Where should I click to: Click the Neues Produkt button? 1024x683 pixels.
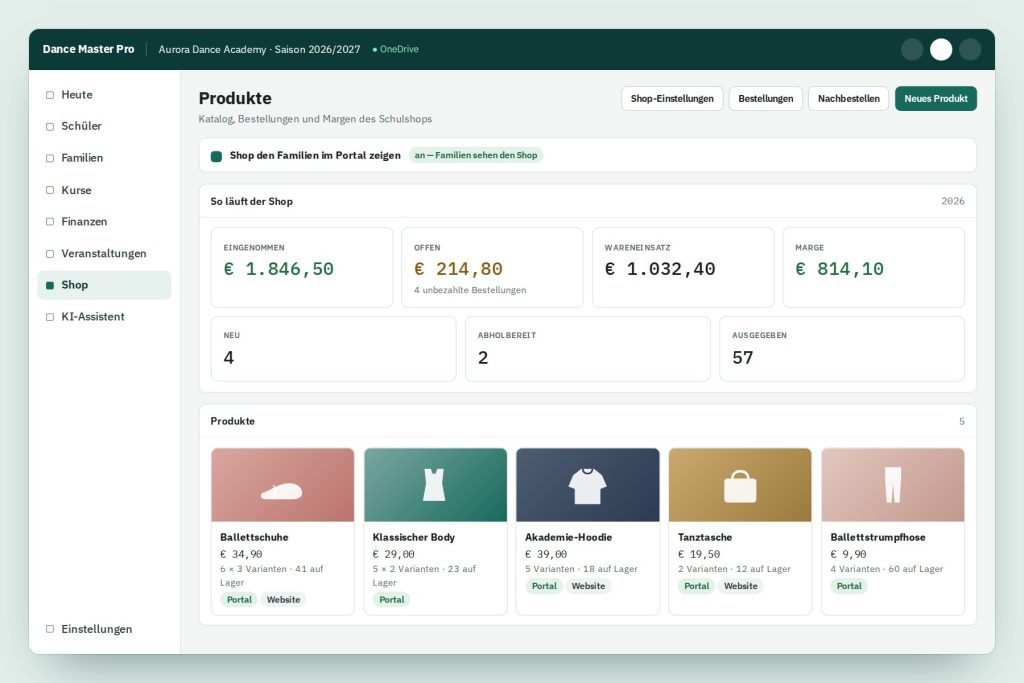click(x=936, y=99)
